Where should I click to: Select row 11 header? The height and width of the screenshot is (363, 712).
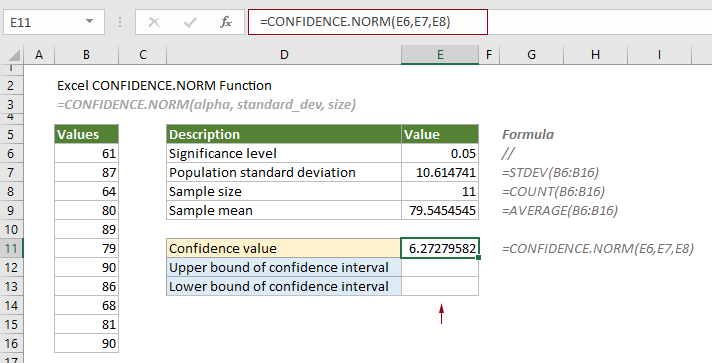(11, 249)
